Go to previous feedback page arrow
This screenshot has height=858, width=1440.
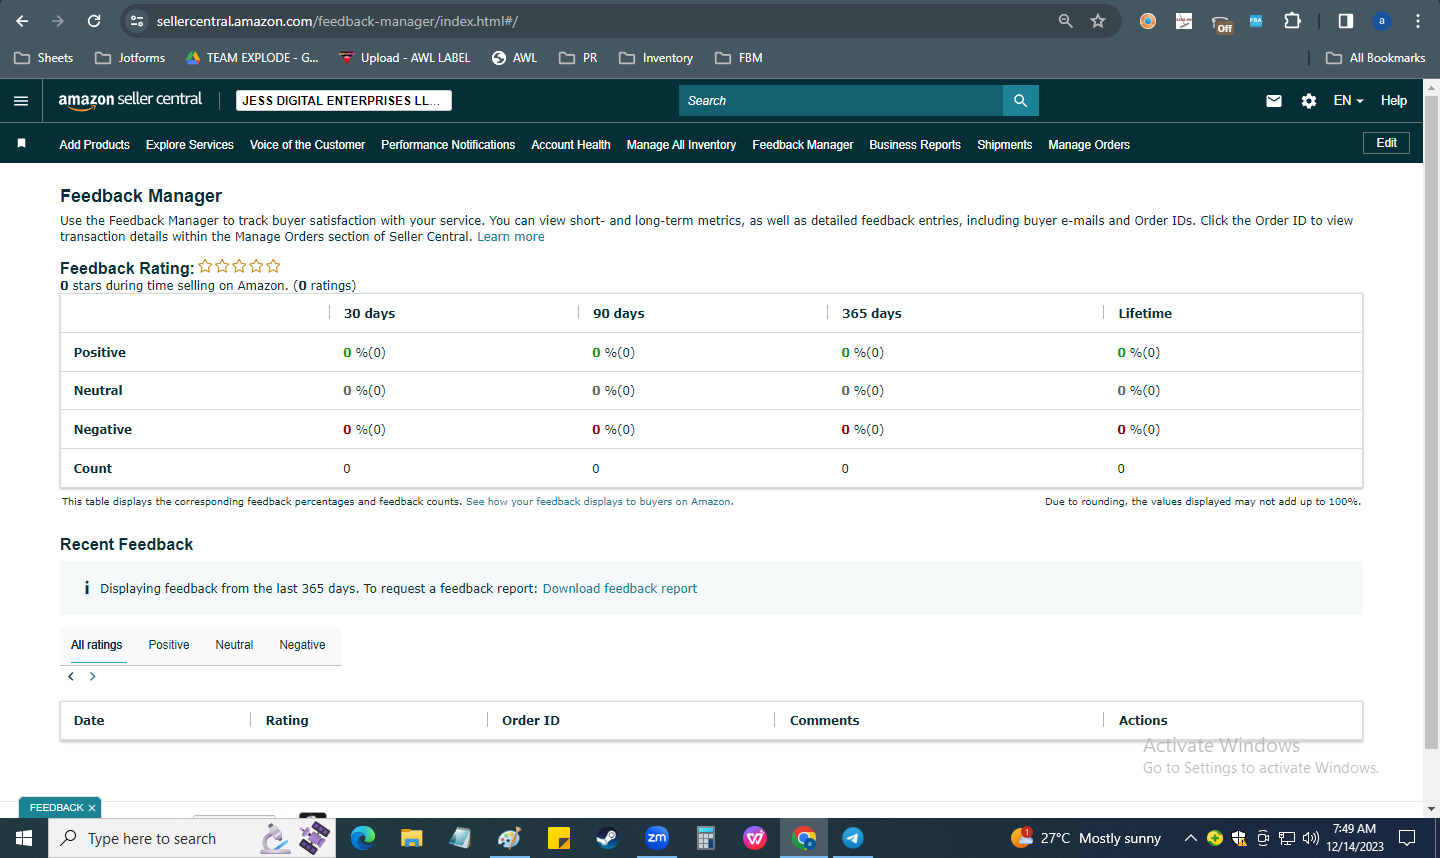click(x=71, y=677)
